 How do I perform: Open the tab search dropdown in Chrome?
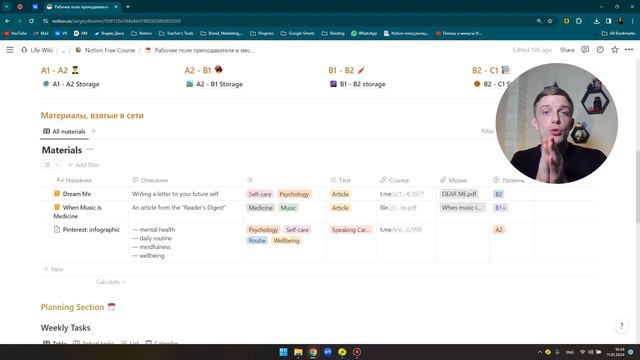7,7
